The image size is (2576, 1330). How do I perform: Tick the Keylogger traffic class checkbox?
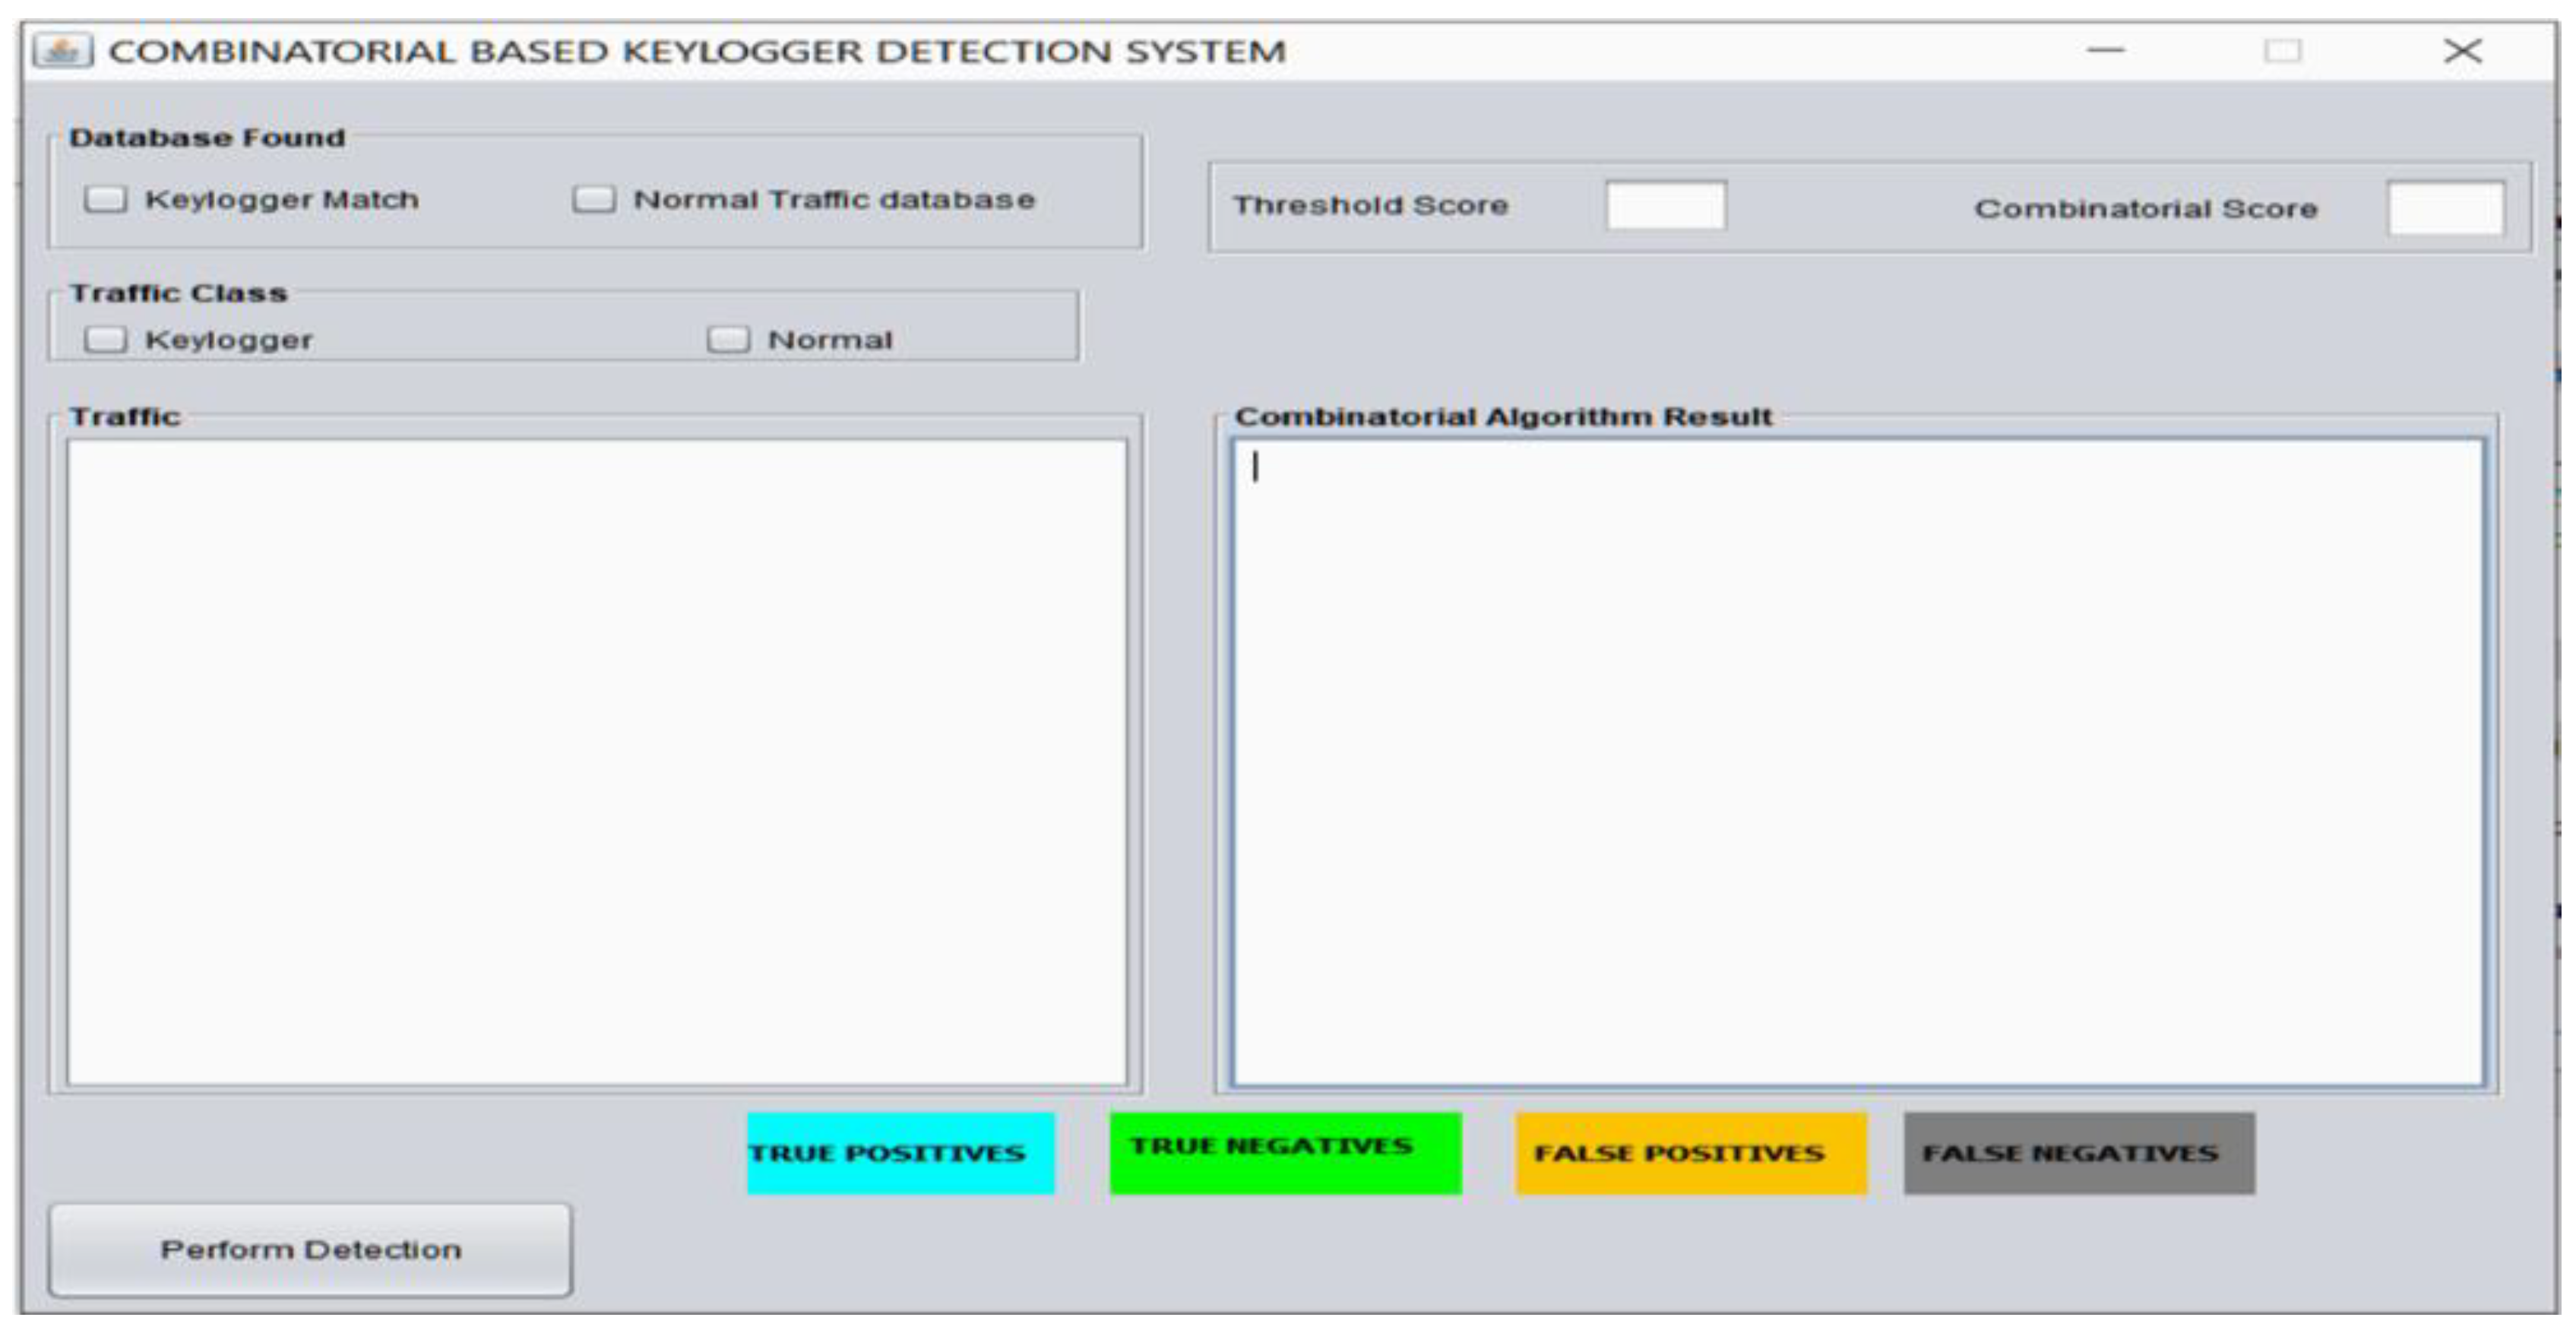pyautogui.click(x=106, y=340)
